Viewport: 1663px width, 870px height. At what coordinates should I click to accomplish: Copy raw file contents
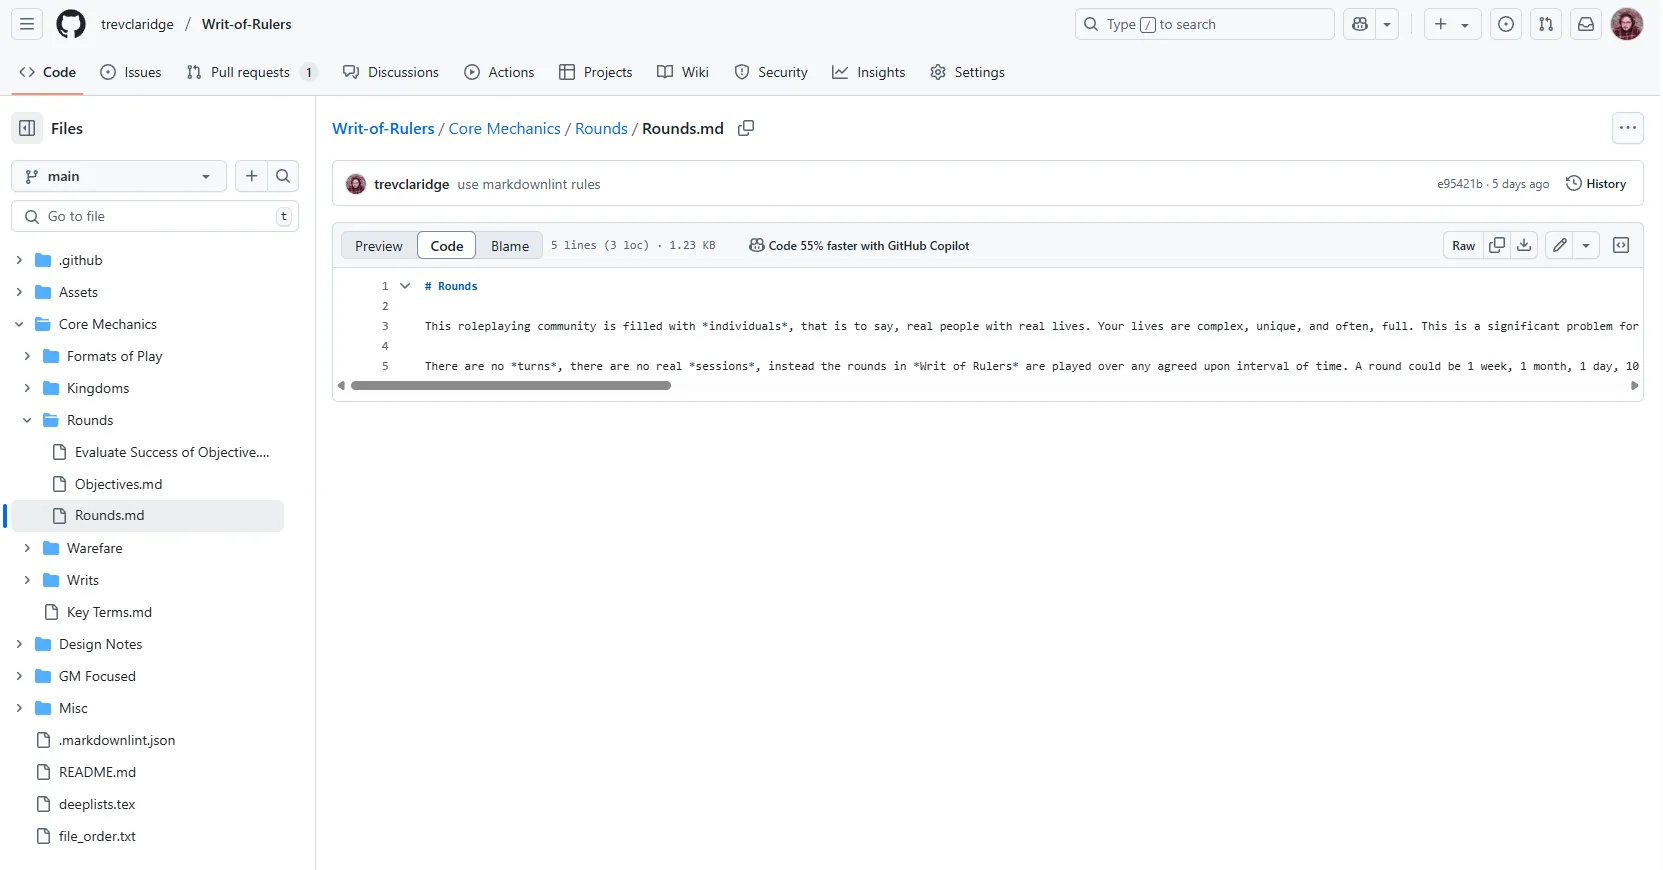1497,246
